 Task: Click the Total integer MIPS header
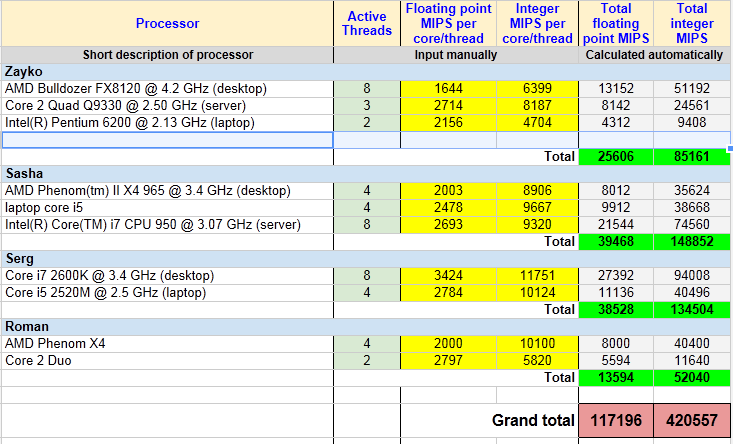tap(692, 23)
